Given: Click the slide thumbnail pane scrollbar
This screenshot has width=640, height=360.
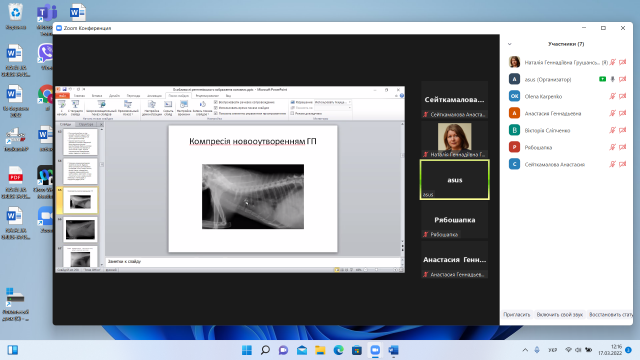Looking at the screenshot, I should pyautogui.click(x=102, y=196).
